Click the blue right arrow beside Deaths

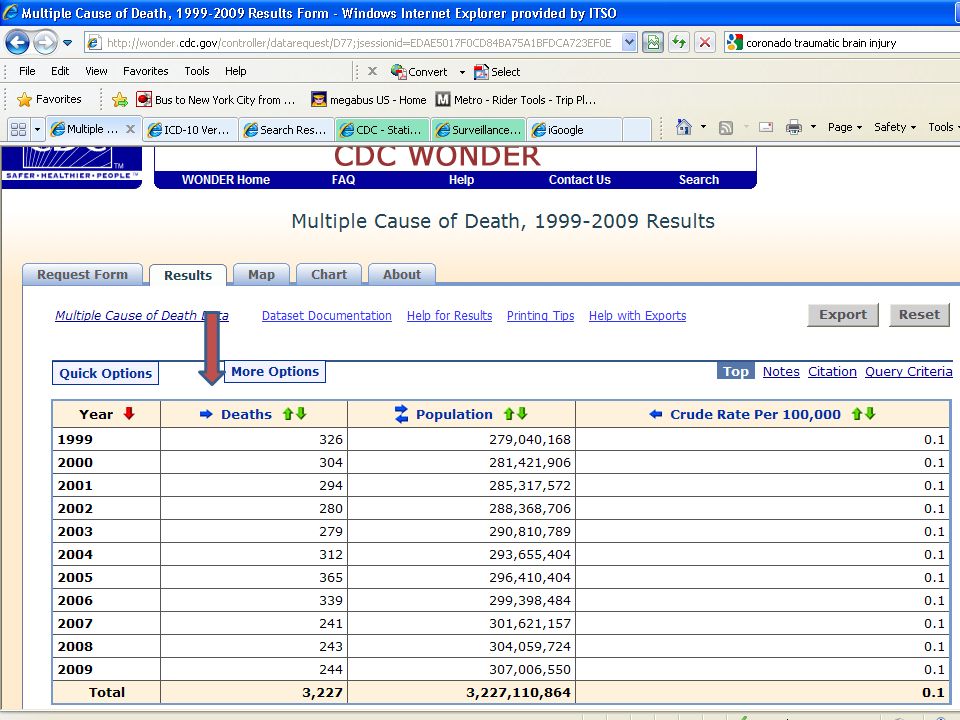[x=206, y=414]
